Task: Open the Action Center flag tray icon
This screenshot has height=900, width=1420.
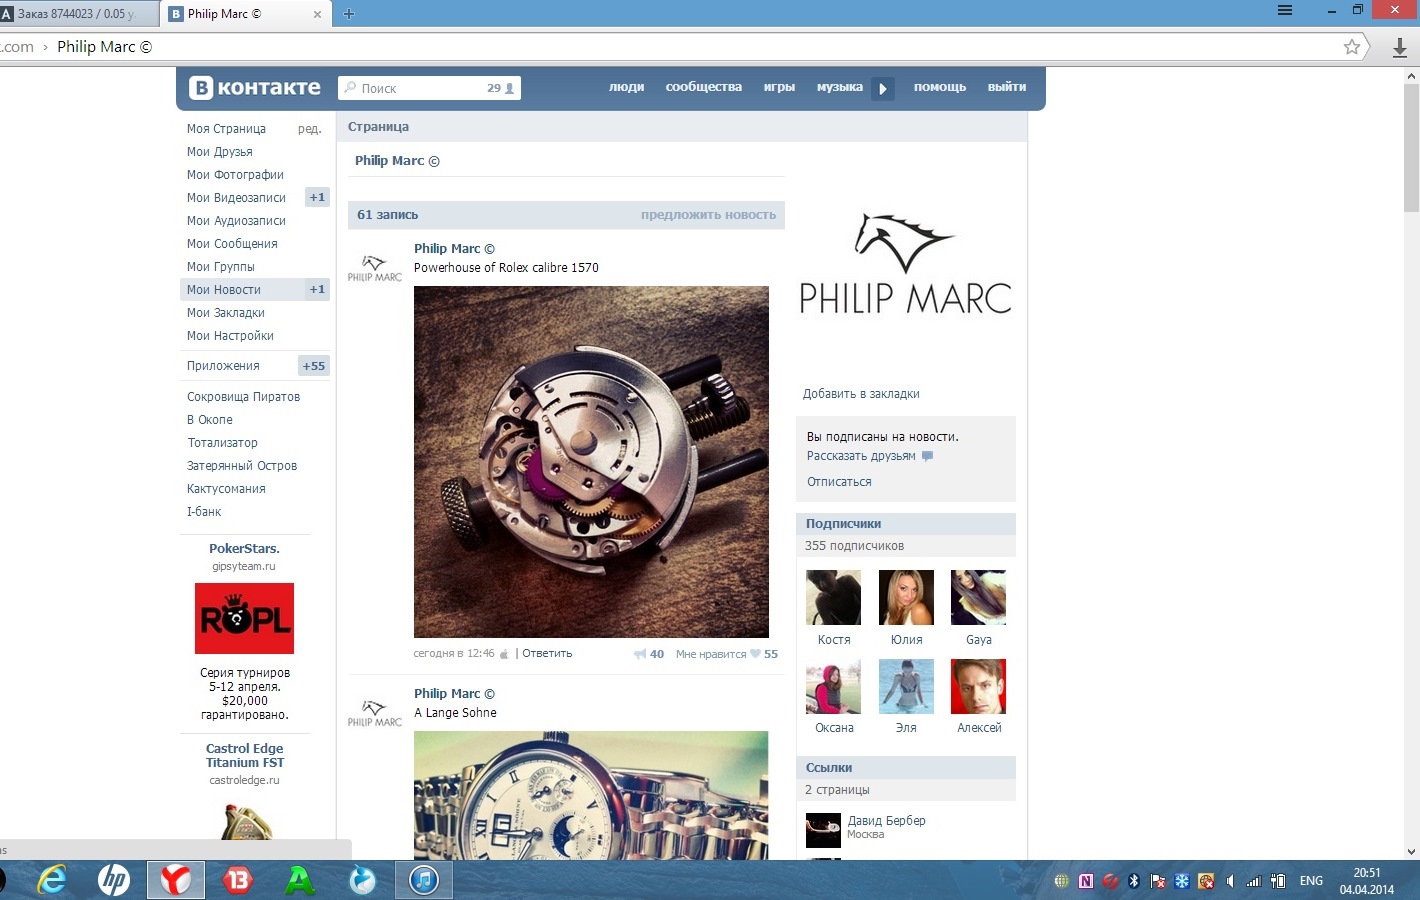Action: pos(1158,881)
